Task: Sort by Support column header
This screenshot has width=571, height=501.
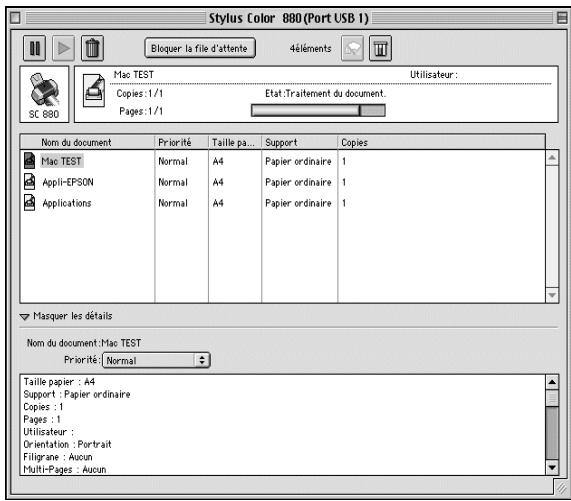Action: pyautogui.click(x=299, y=142)
